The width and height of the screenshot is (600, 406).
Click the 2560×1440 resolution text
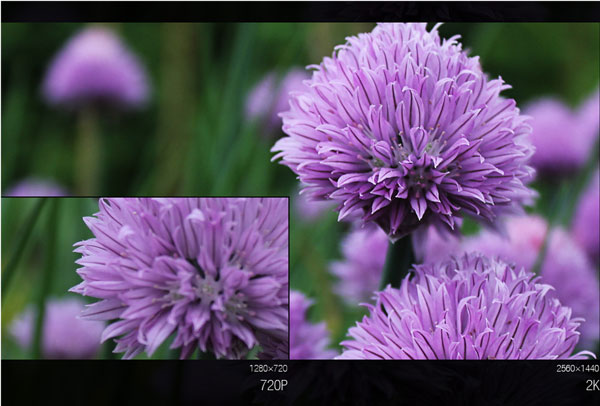click(578, 368)
